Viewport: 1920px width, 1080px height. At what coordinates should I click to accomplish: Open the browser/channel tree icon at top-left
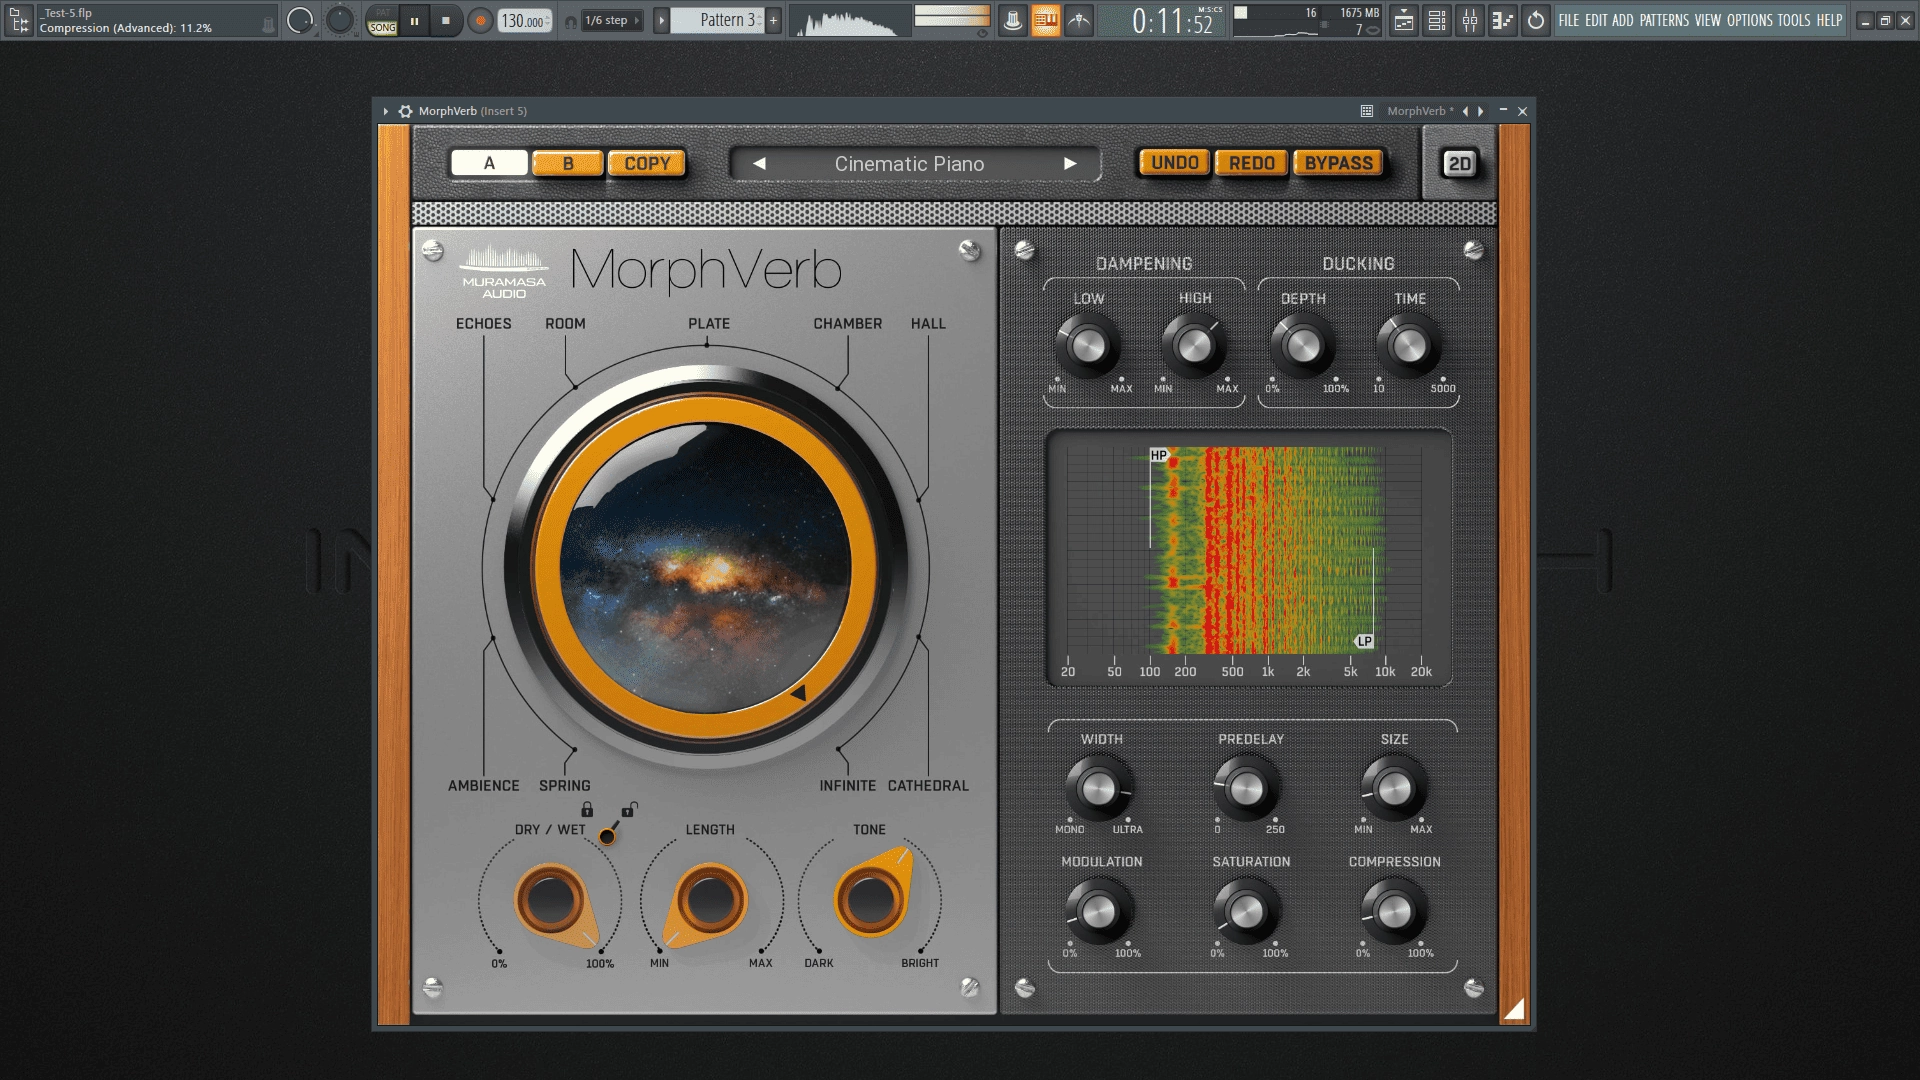pos(19,20)
